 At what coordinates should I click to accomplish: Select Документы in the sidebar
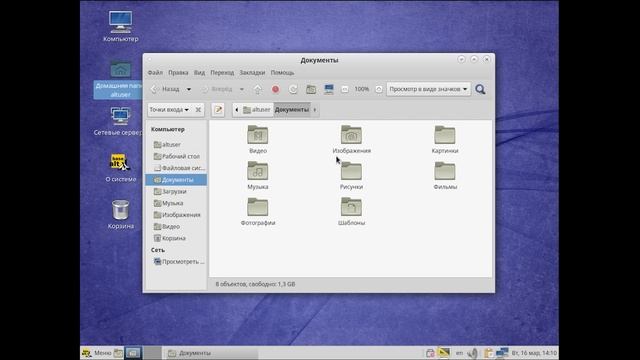[176, 180]
